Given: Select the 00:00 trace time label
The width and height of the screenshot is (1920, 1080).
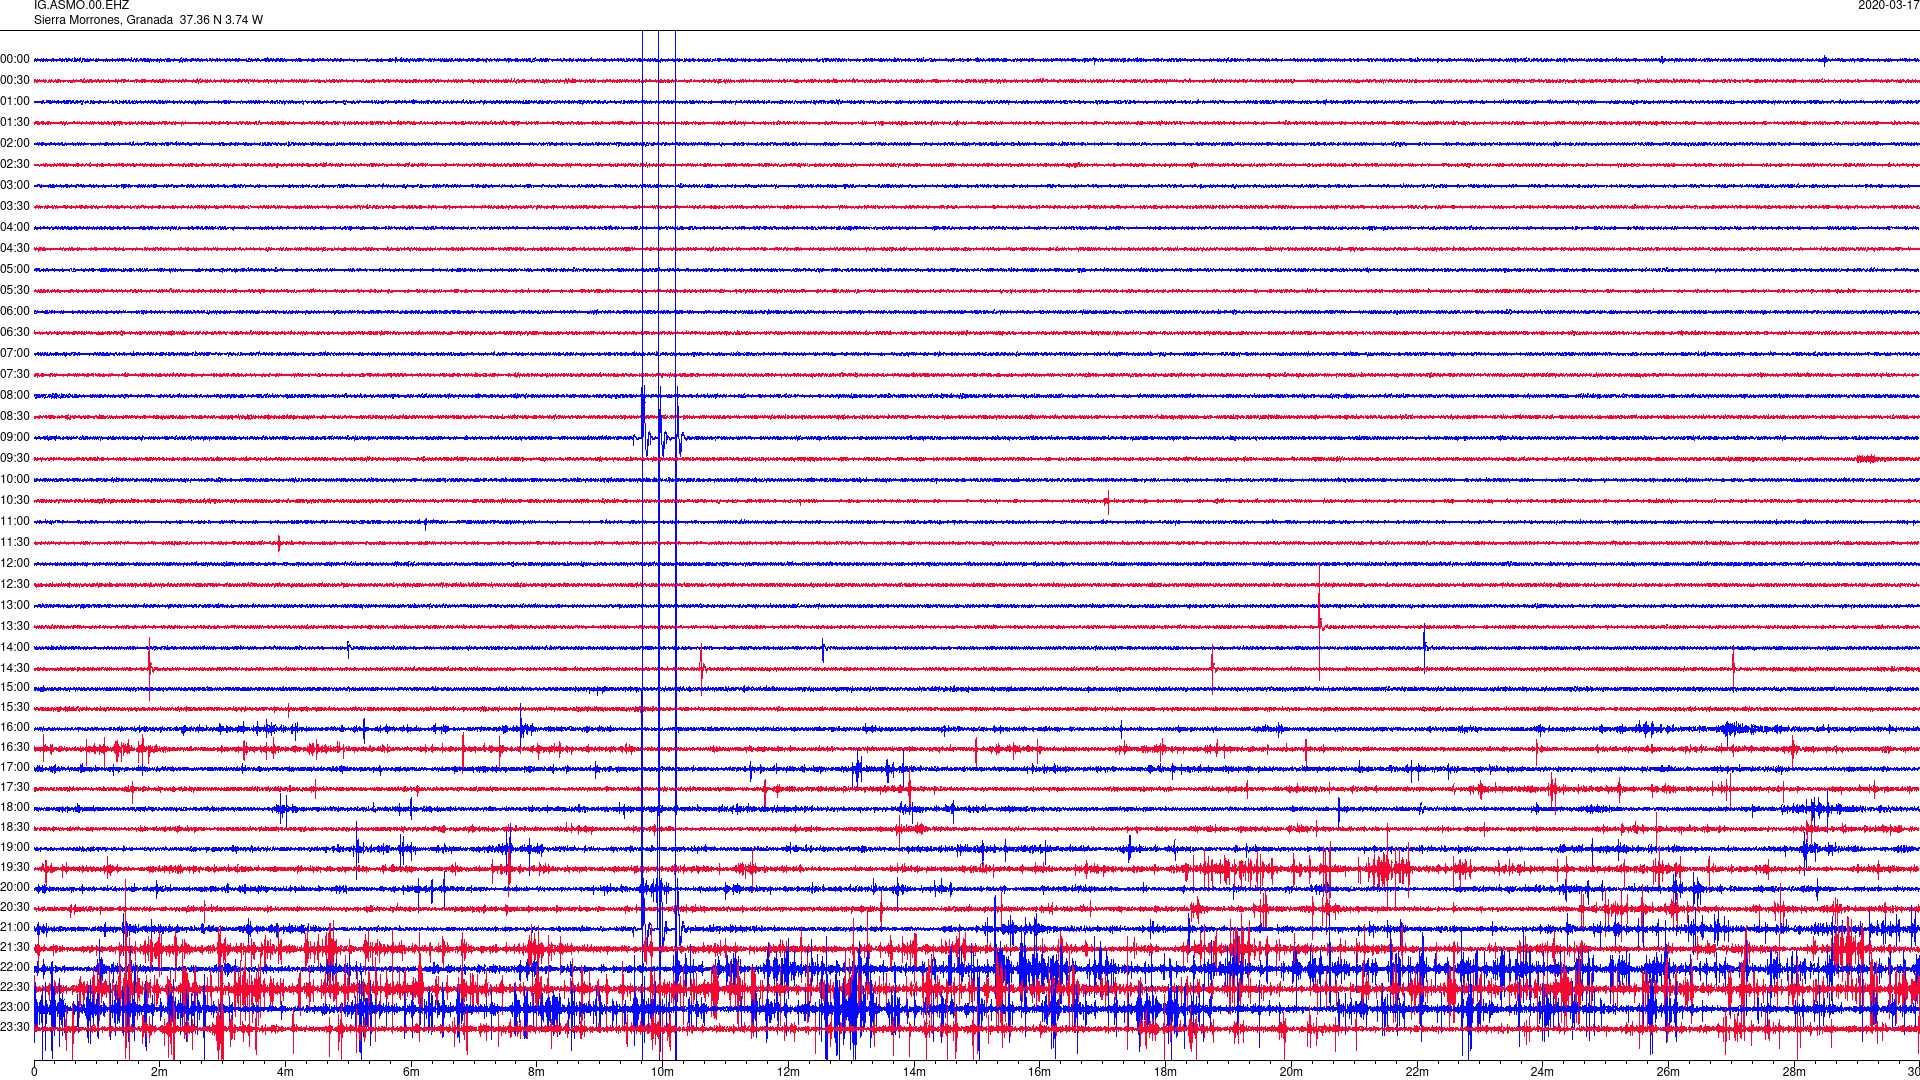Looking at the screenshot, I should tap(15, 60).
